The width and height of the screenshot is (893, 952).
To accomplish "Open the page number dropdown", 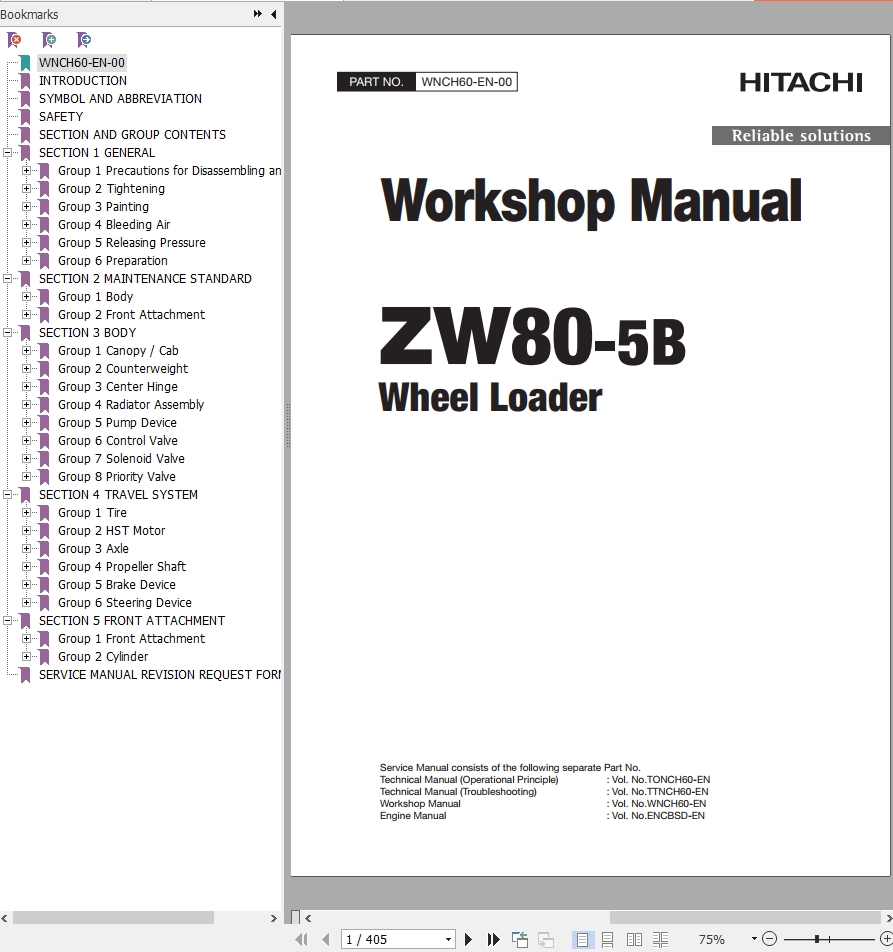I will [448, 939].
